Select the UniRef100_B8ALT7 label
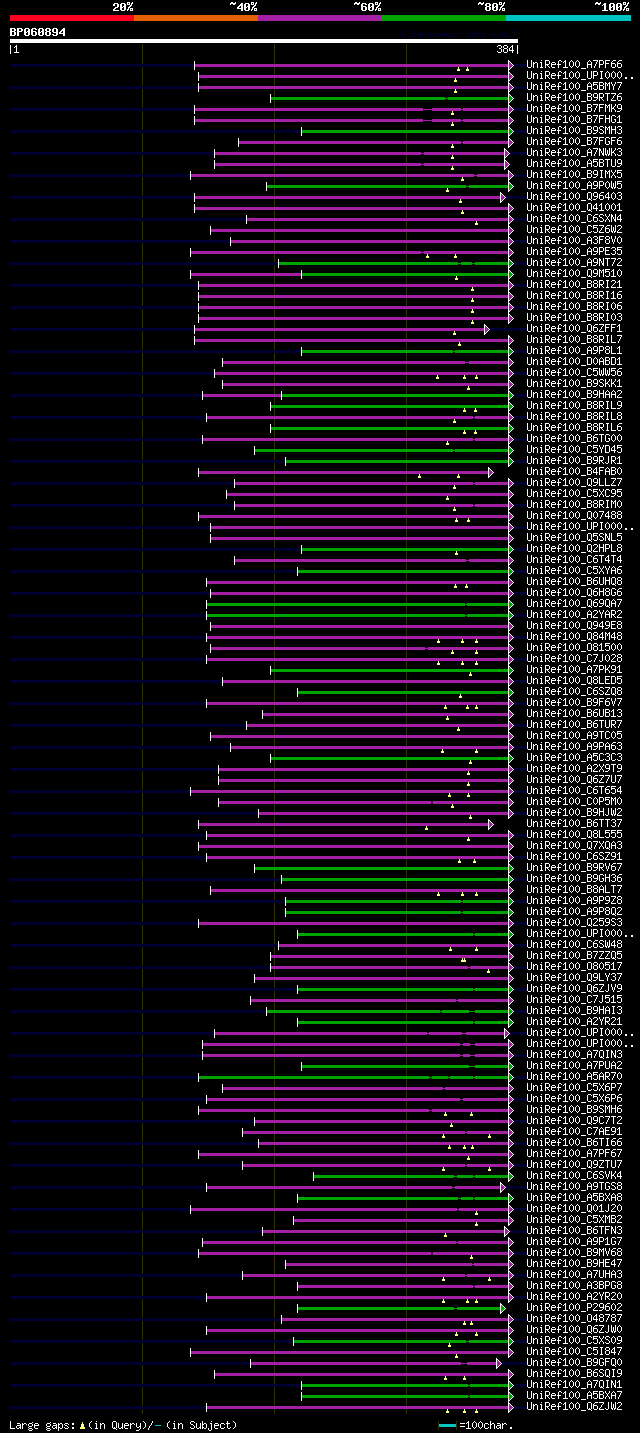The height and width of the screenshot is (1433, 640). tap(574, 890)
